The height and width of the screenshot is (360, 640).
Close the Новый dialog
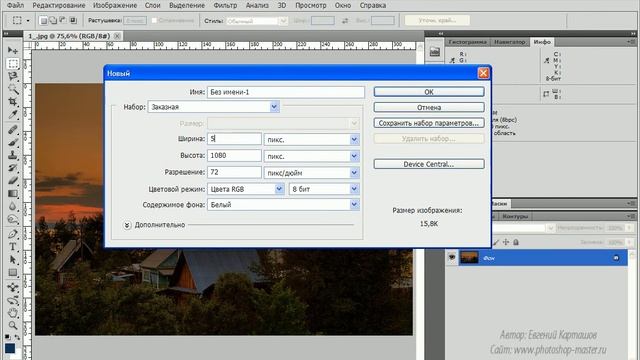point(483,73)
